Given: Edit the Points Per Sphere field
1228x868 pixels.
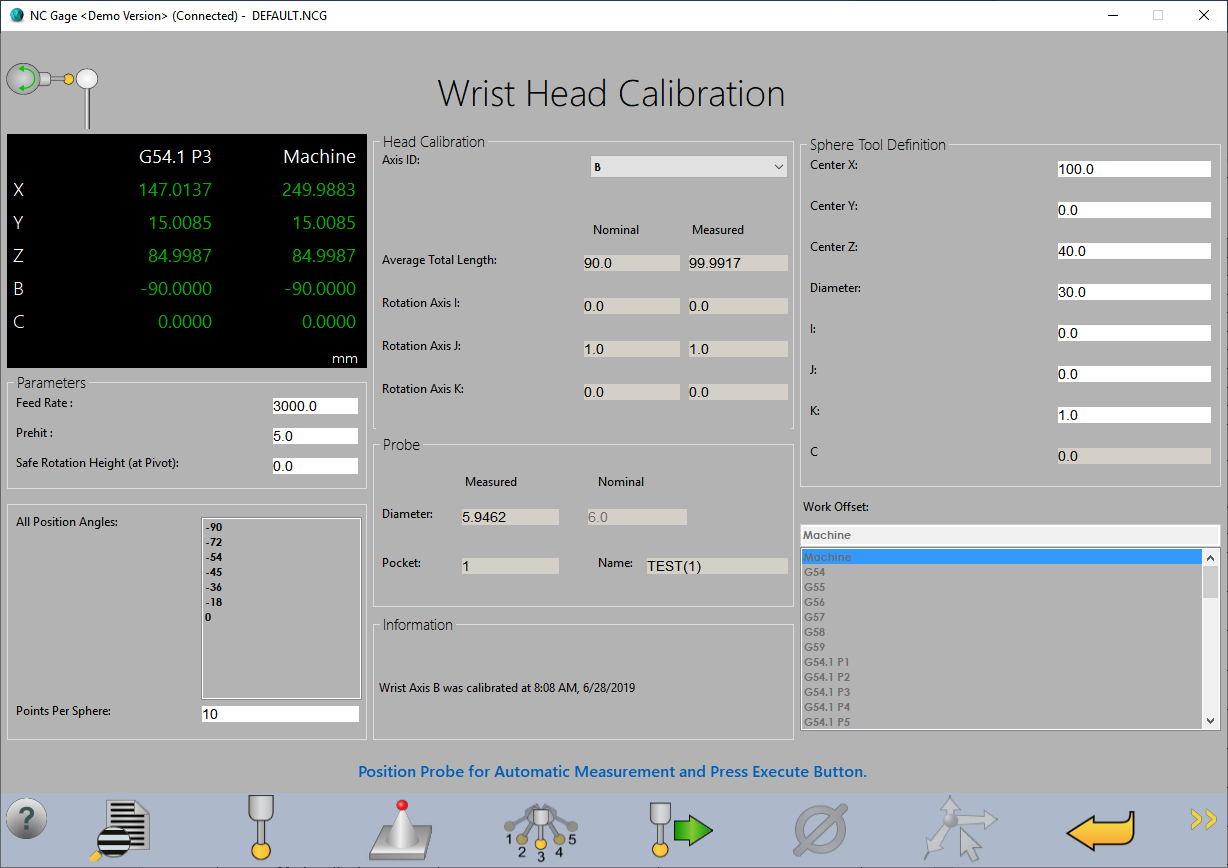Looking at the screenshot, I should (x=279, y=714).
